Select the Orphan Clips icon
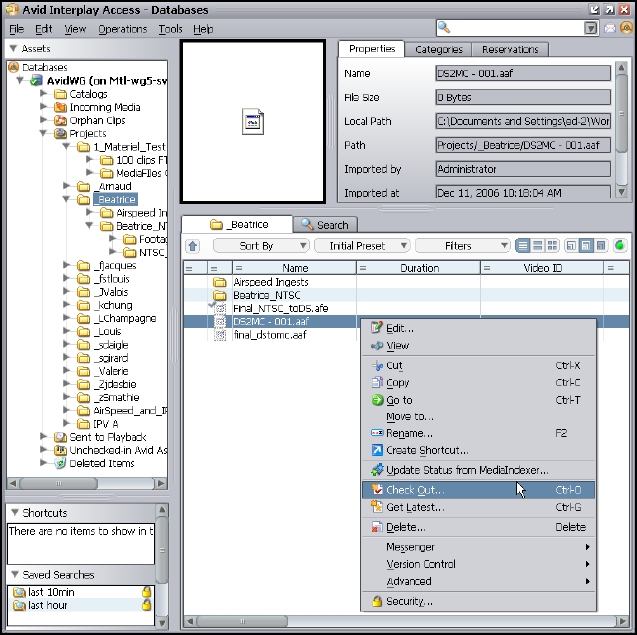 [60, 120]
